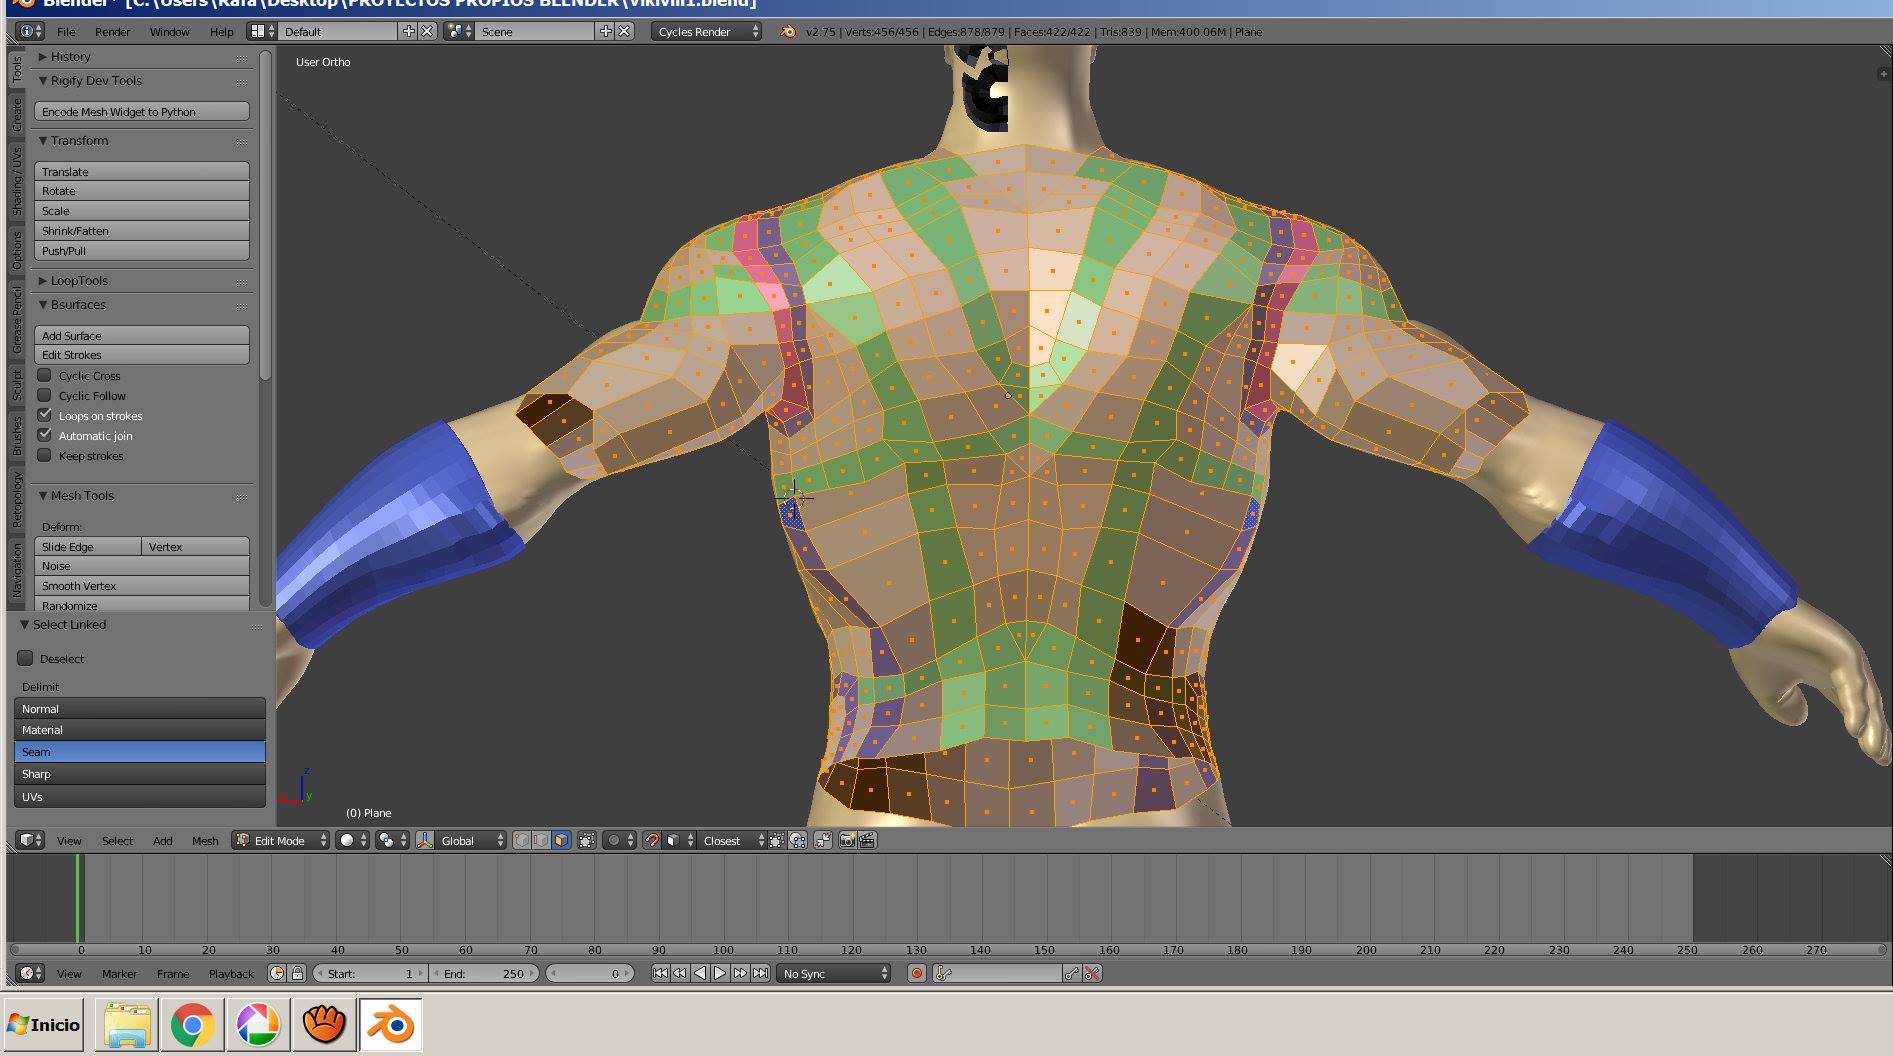Click the automatic keyframe record button
1893x1056 pixels.
pos(916,973)
